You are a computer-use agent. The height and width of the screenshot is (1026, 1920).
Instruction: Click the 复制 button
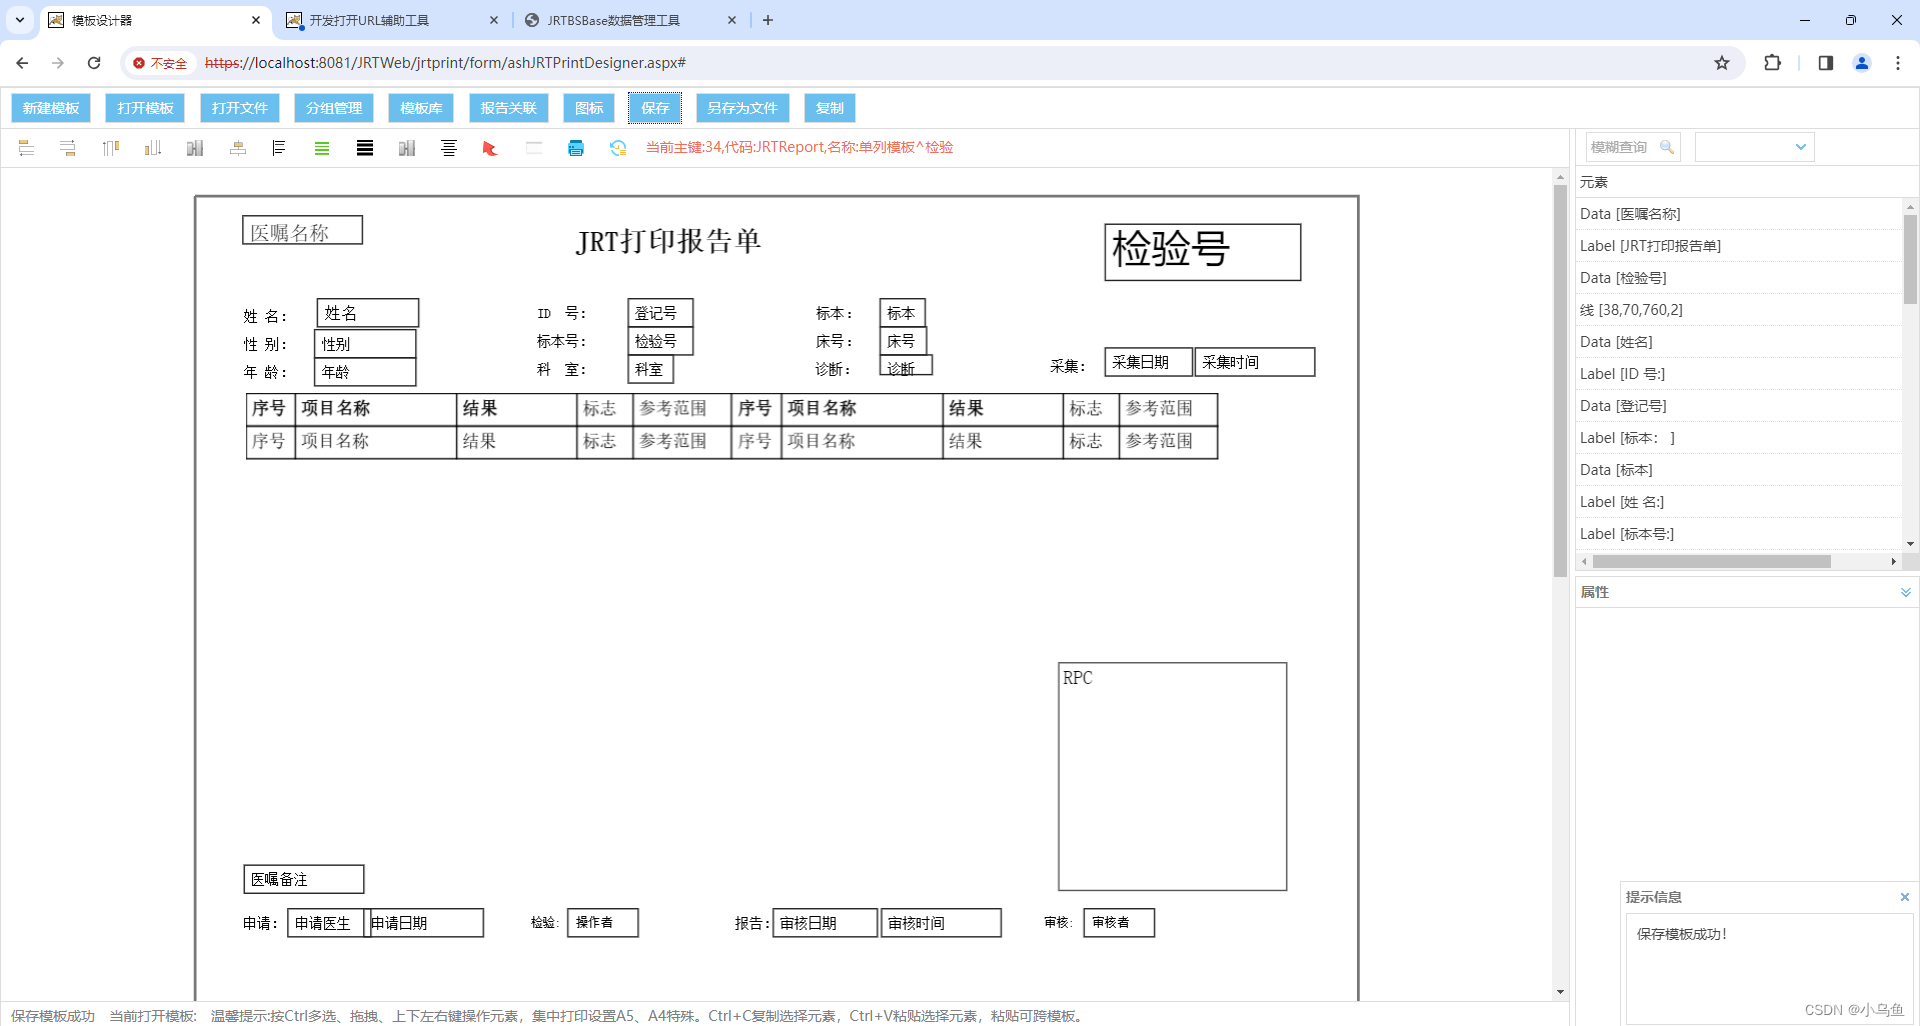[830, 108]
